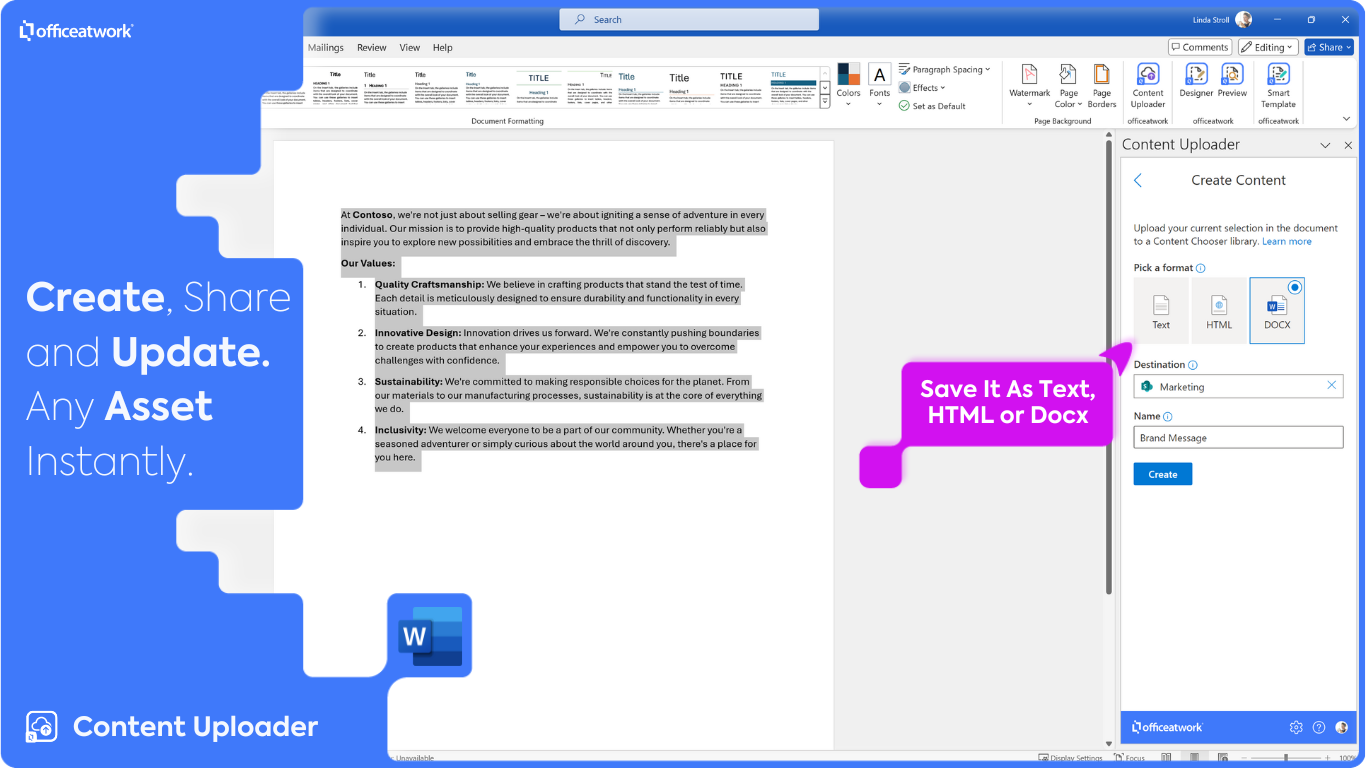Click info icon beside Name label
Viewport: 1366px width, 768px height.
pyautogui.click(x=1168, y=416)
